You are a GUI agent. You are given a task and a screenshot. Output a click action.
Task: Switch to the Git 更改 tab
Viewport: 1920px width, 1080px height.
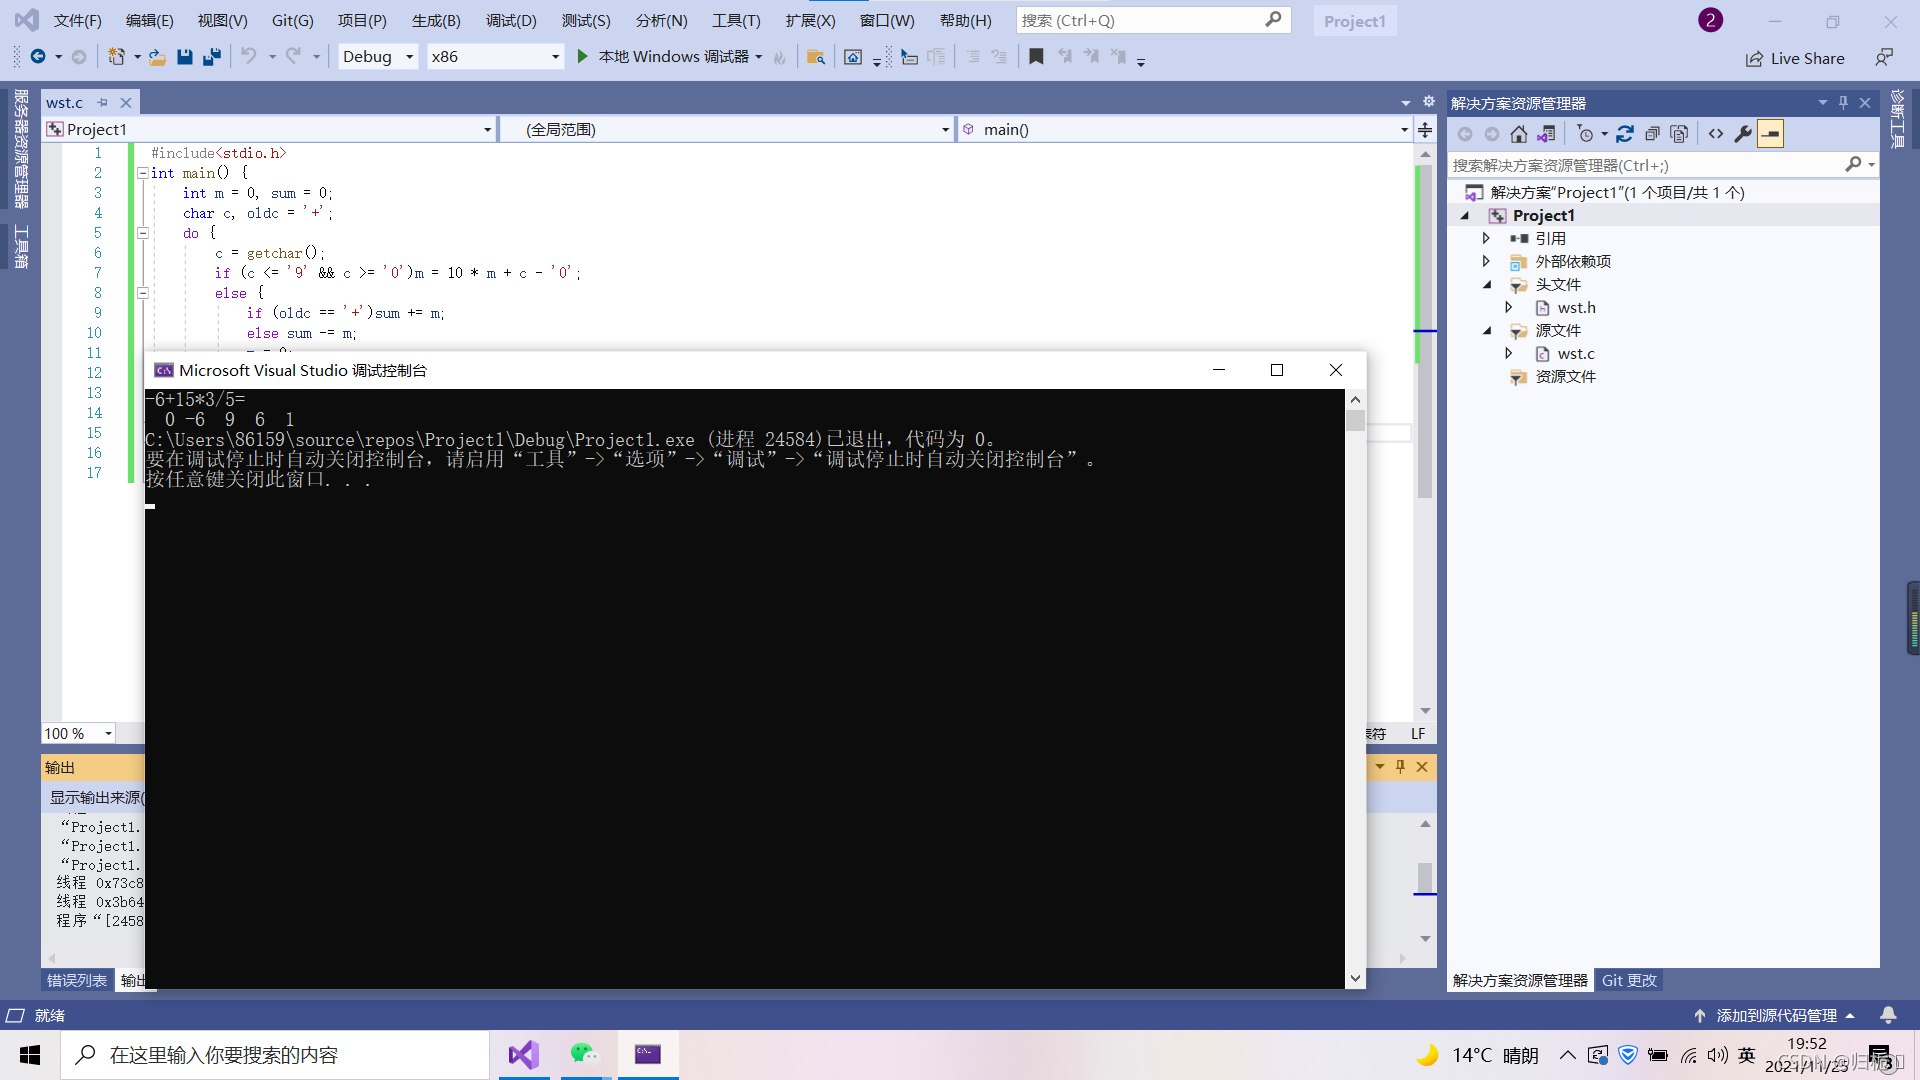(x=1629, y=981)
